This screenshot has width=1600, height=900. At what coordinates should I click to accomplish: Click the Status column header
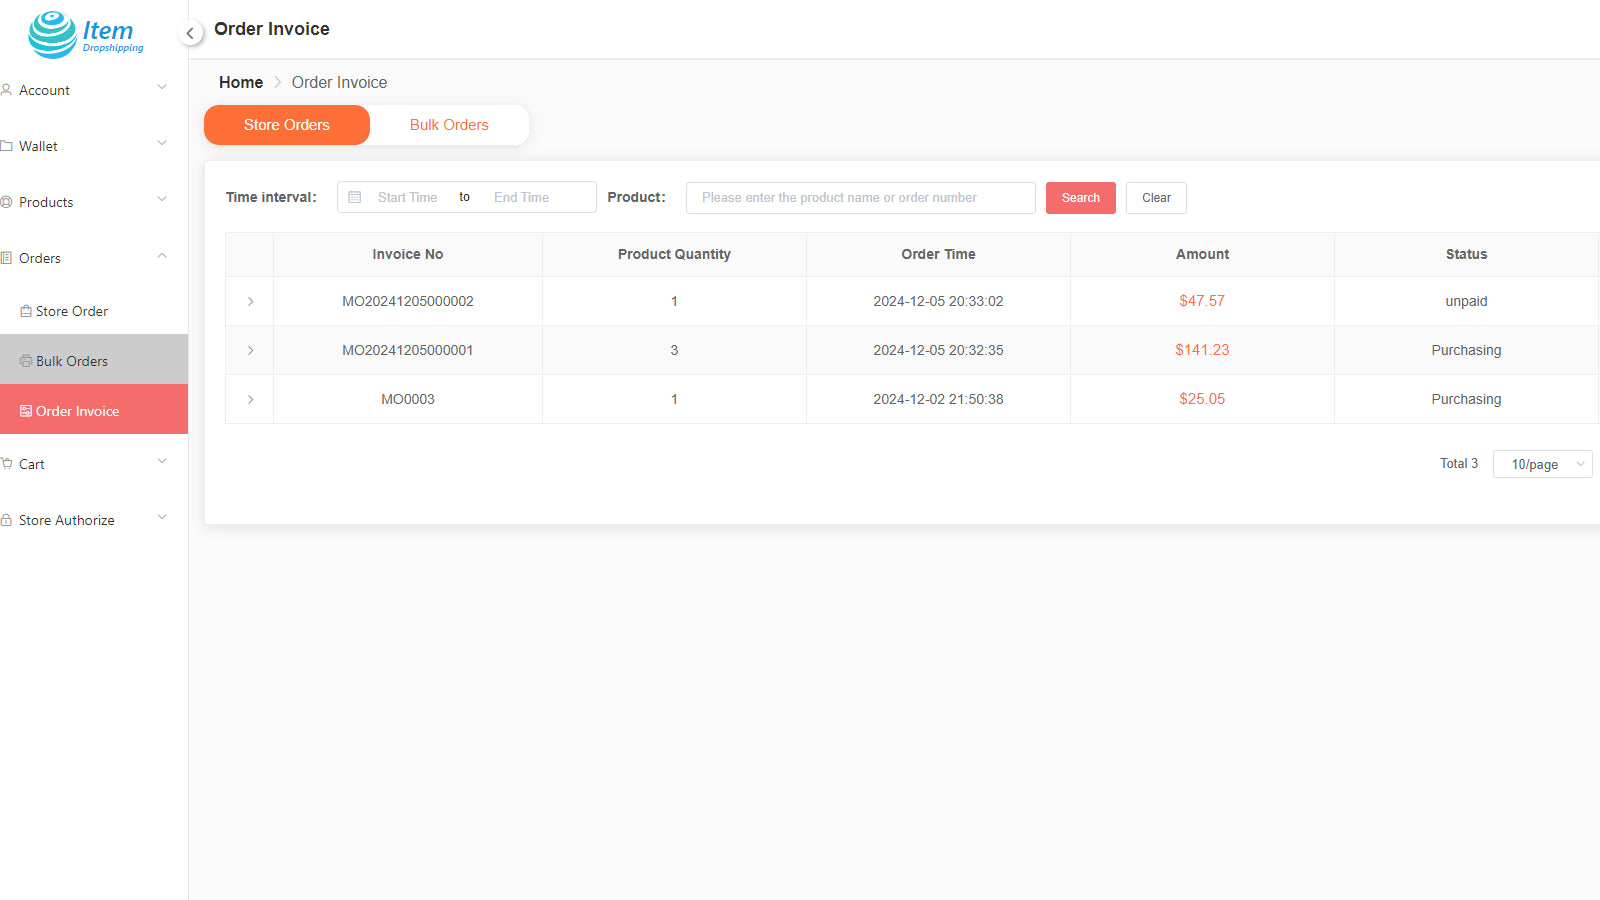tap(1466, 254)
